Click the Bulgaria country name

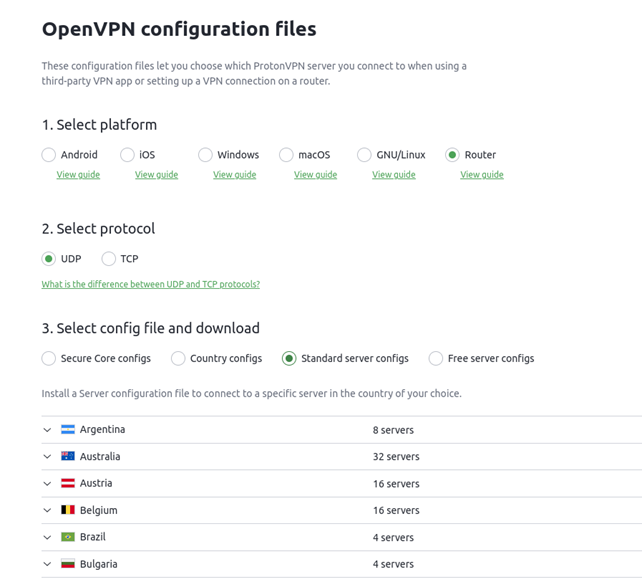99,564
